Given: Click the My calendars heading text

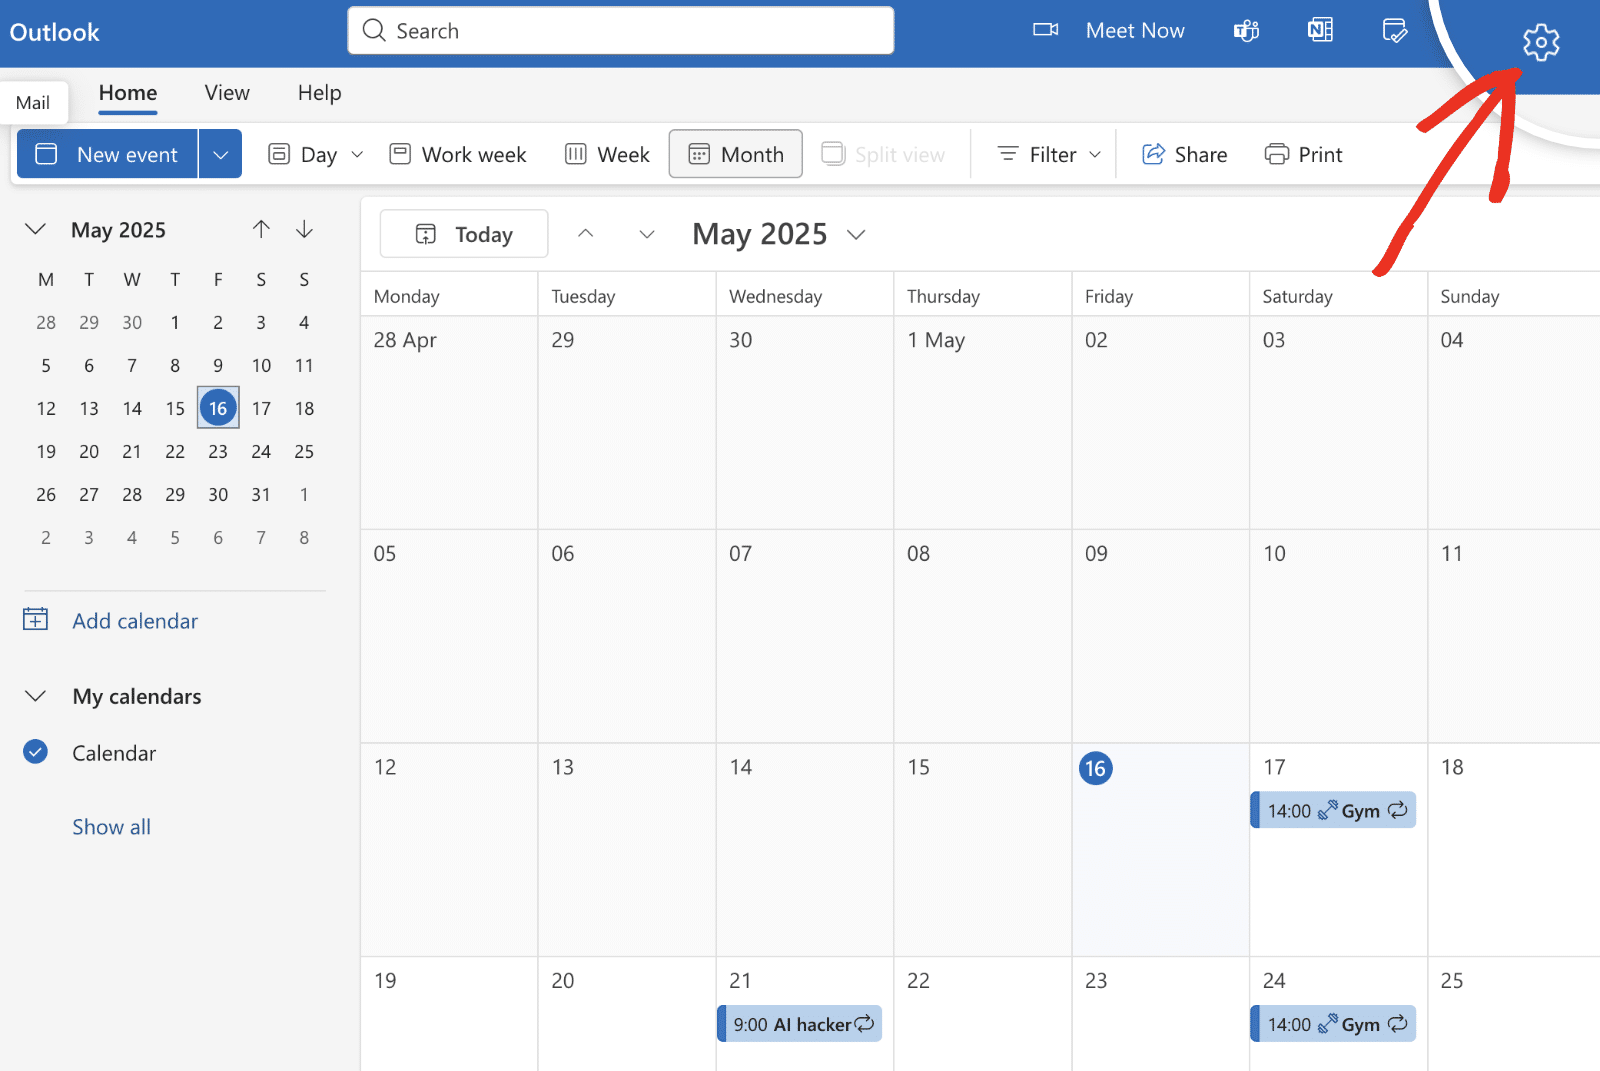Looking at the screenshot, I should [x=137, y=696].
